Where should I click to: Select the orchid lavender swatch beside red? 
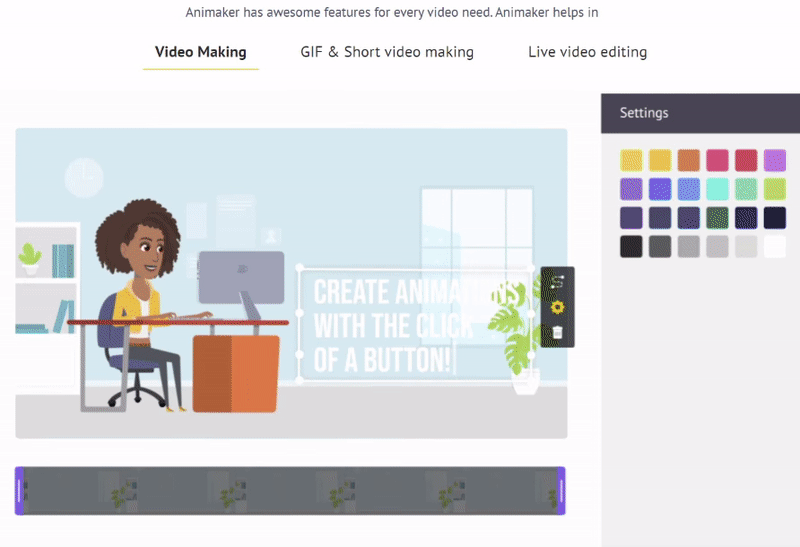coord(774,160)
